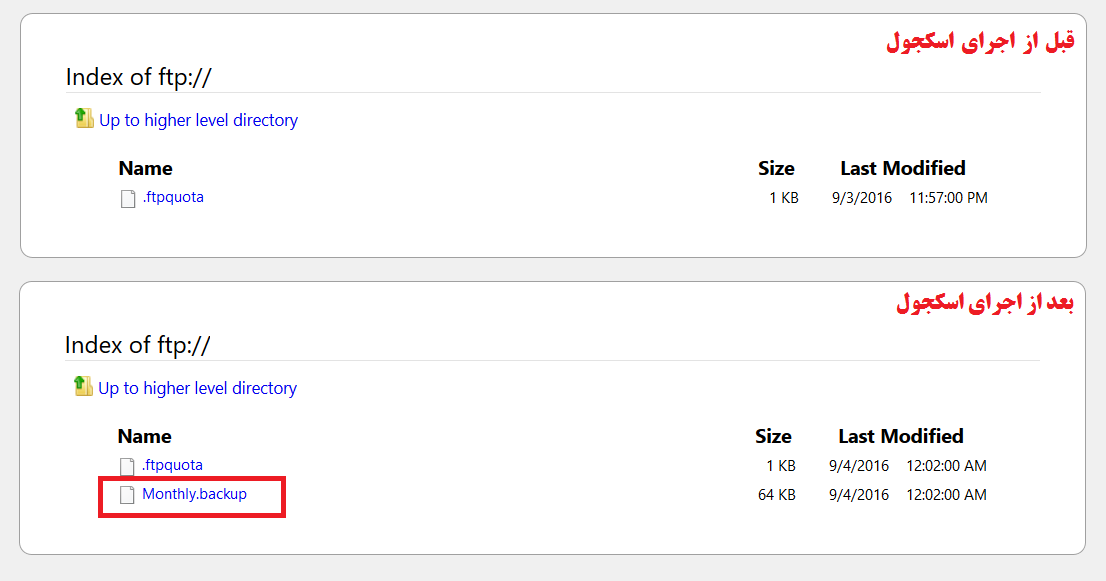Click the file icon next to Monthly.backup

point(127,495)
